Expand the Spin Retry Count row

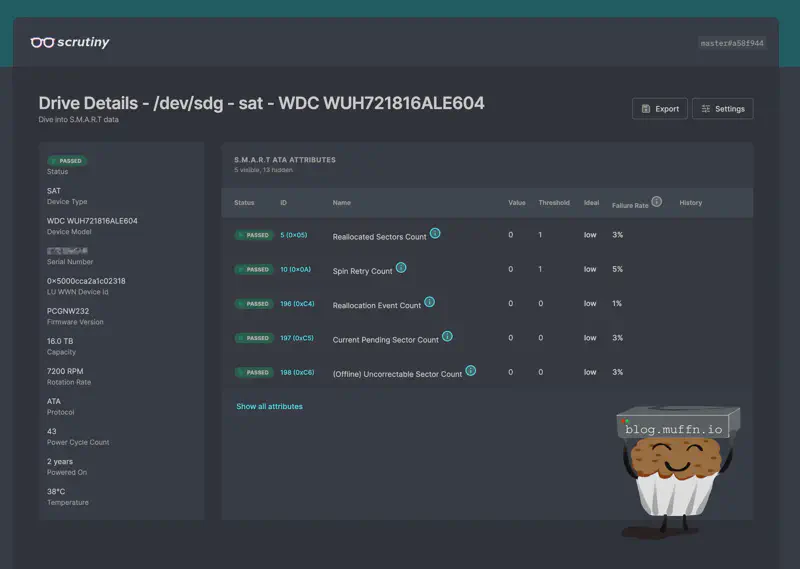point(362,270)
